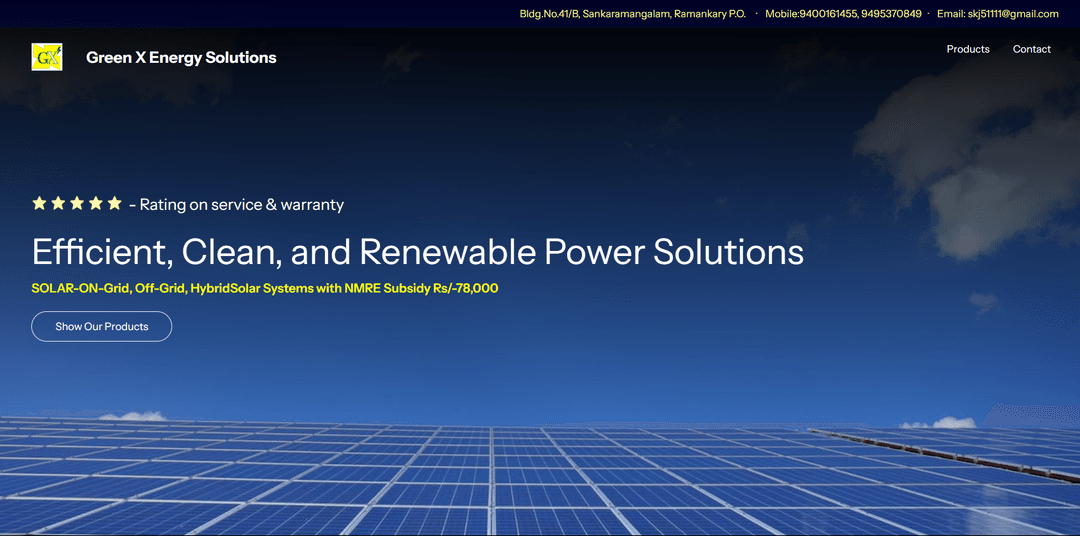This screenshot has height=536, width=1080.
Task: Click the email skj51111@gmail.com
Action: click(1012, 14)
